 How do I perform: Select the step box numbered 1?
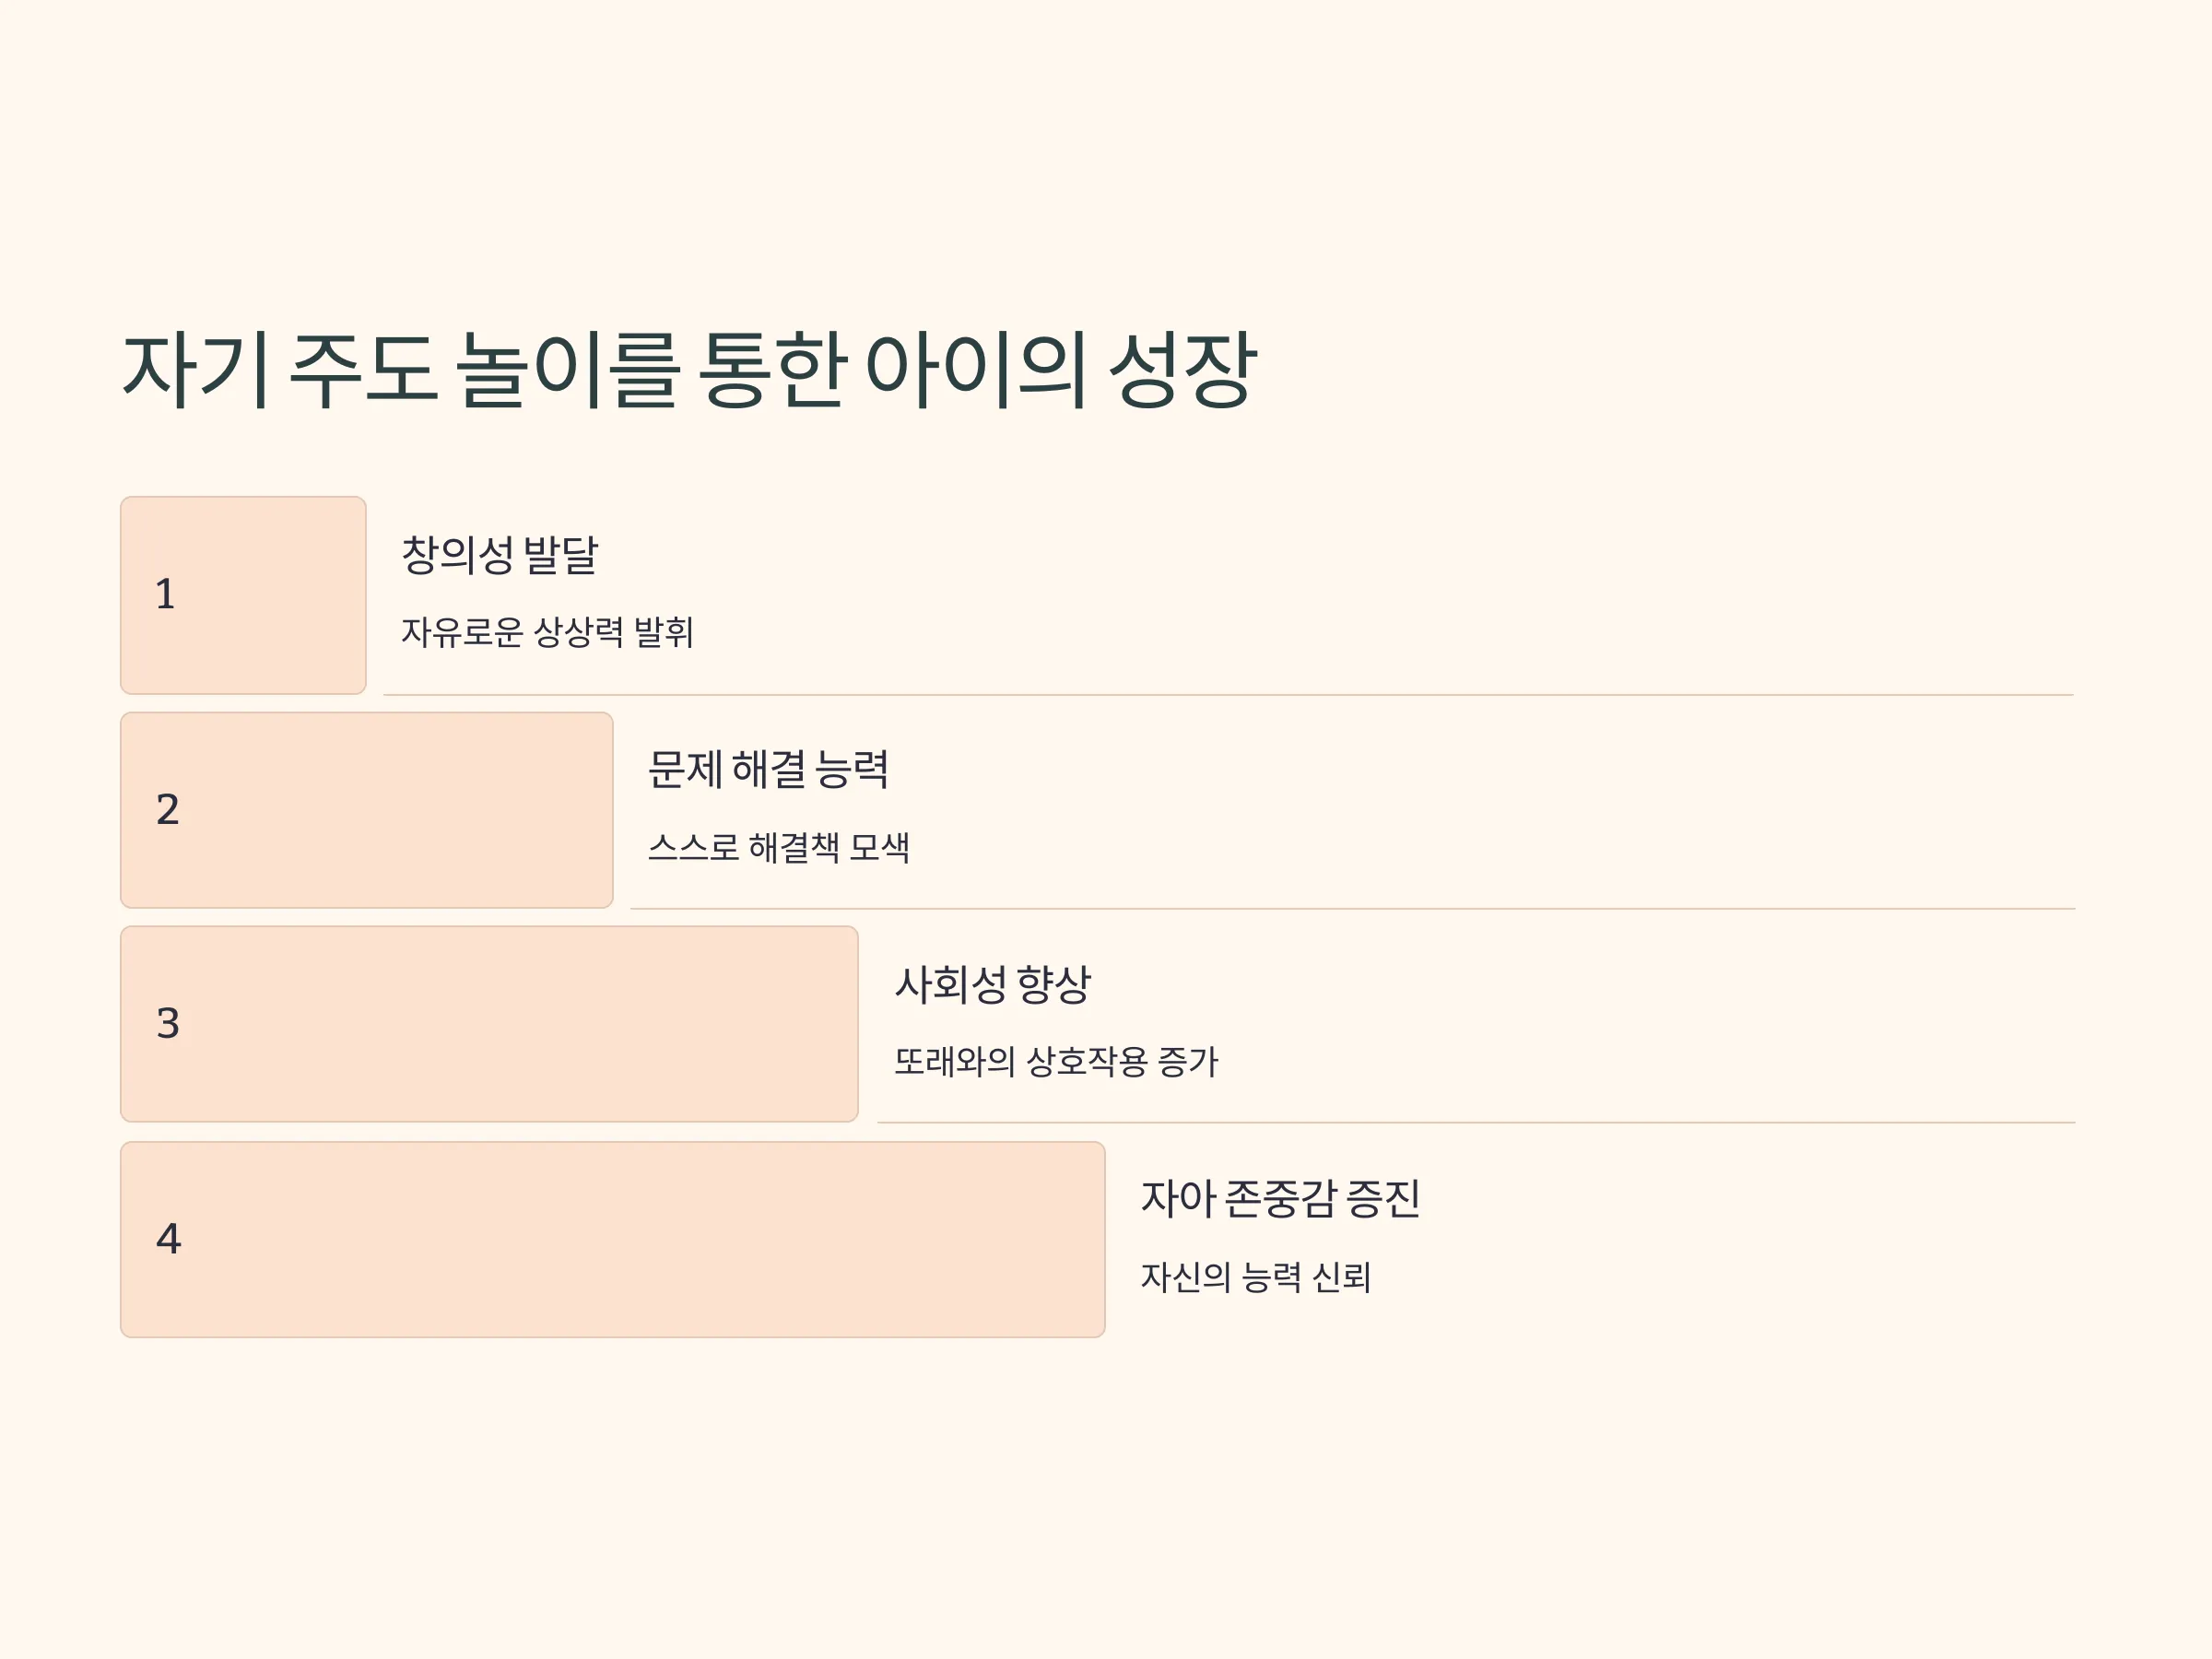pyautogui.click(x=243, y=595)
